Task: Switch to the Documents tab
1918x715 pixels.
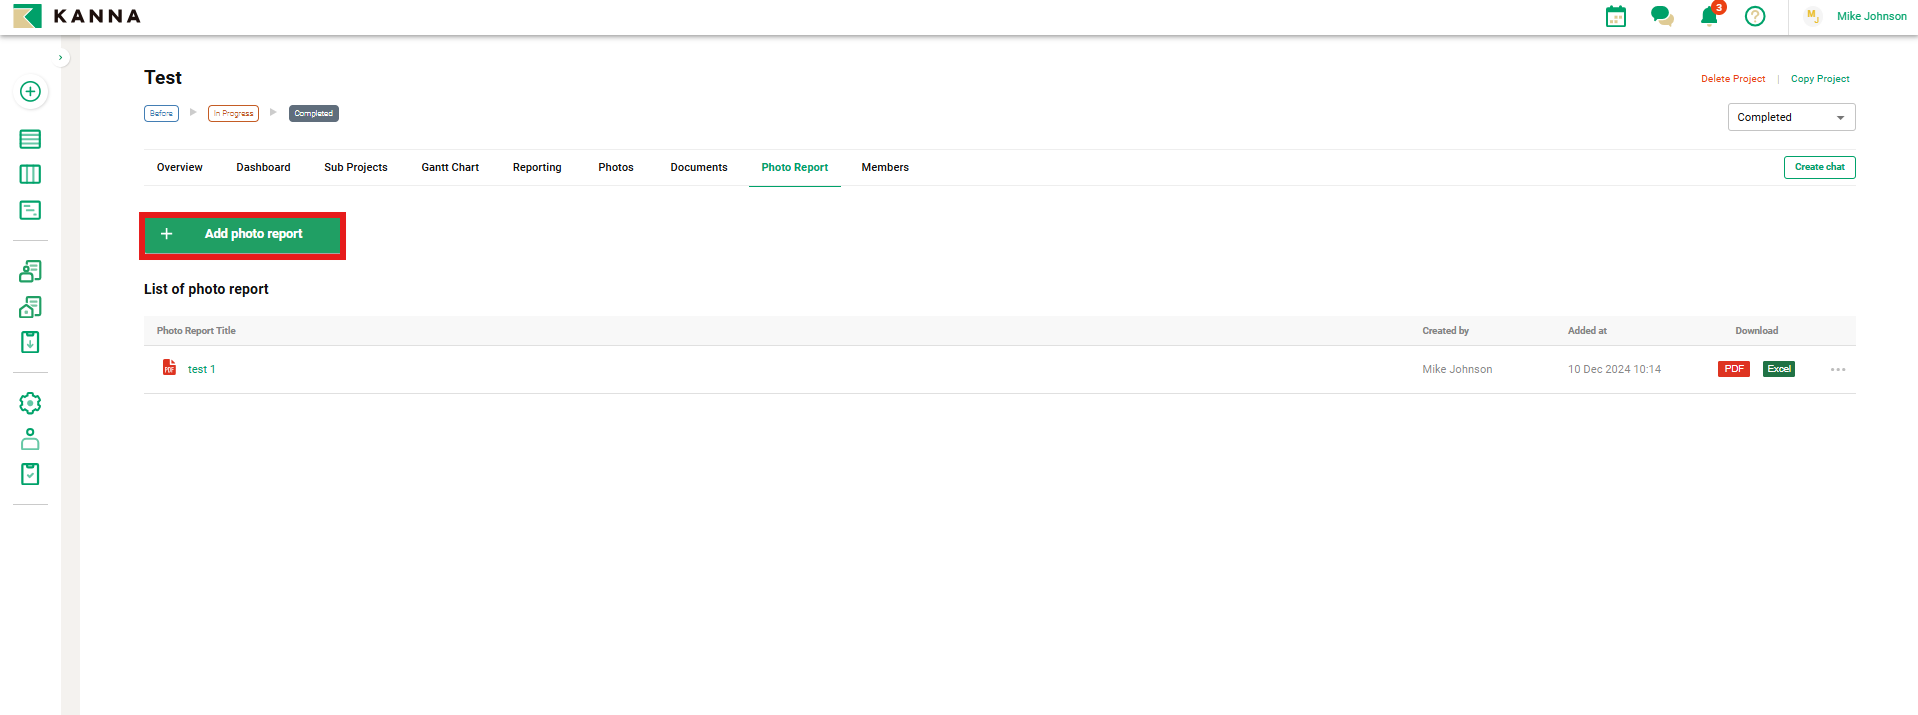Action: tap(698, 168)
